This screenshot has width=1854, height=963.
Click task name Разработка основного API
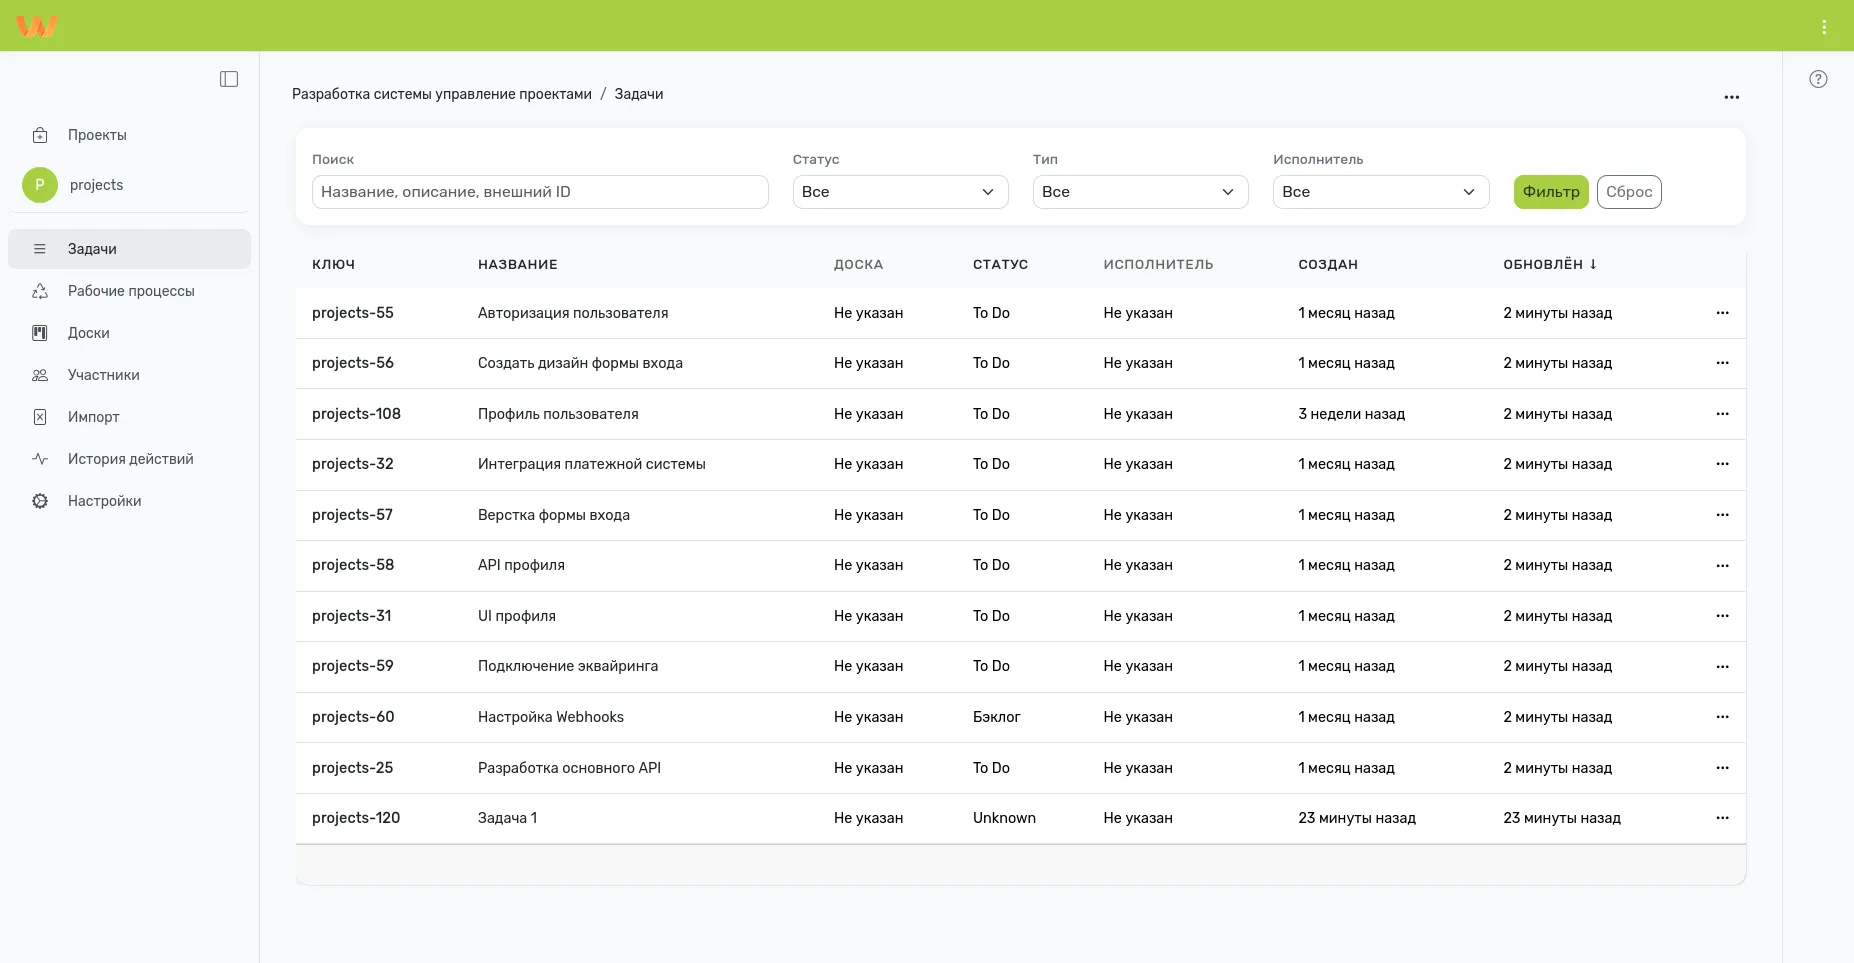click(x=569, y=768)
